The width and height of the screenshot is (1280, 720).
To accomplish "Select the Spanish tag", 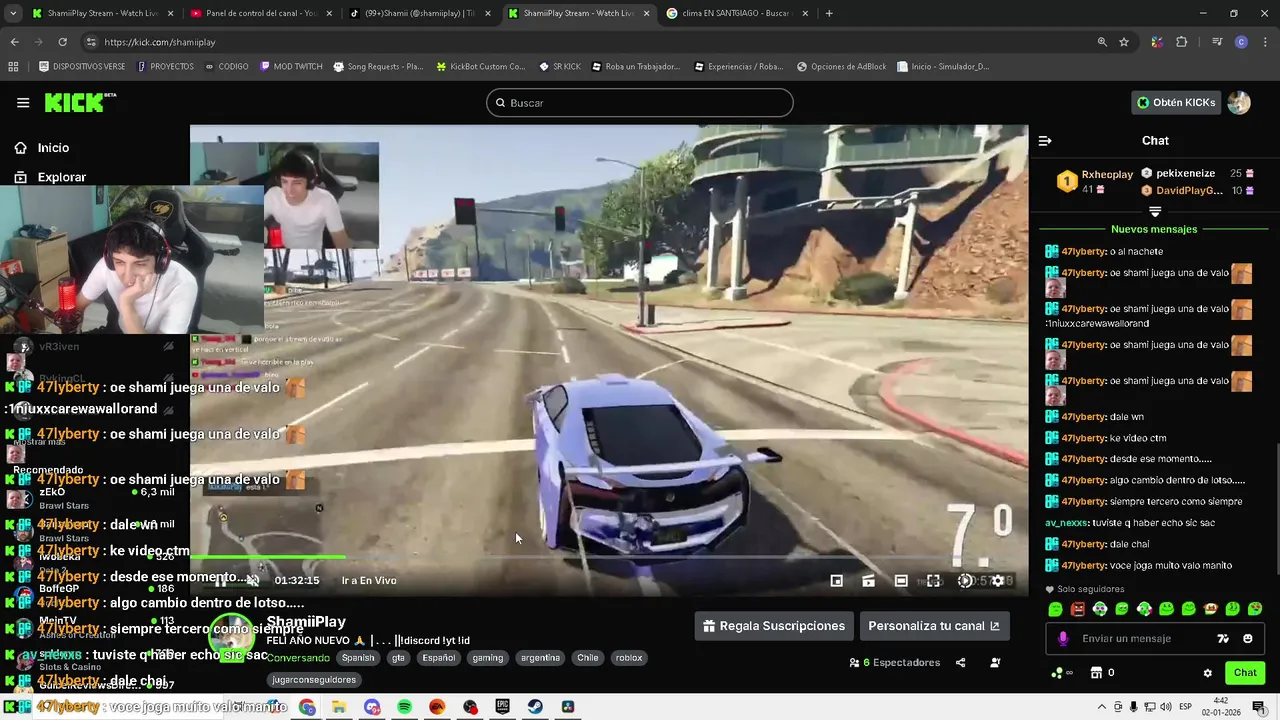I will click(x=358, y=658).
